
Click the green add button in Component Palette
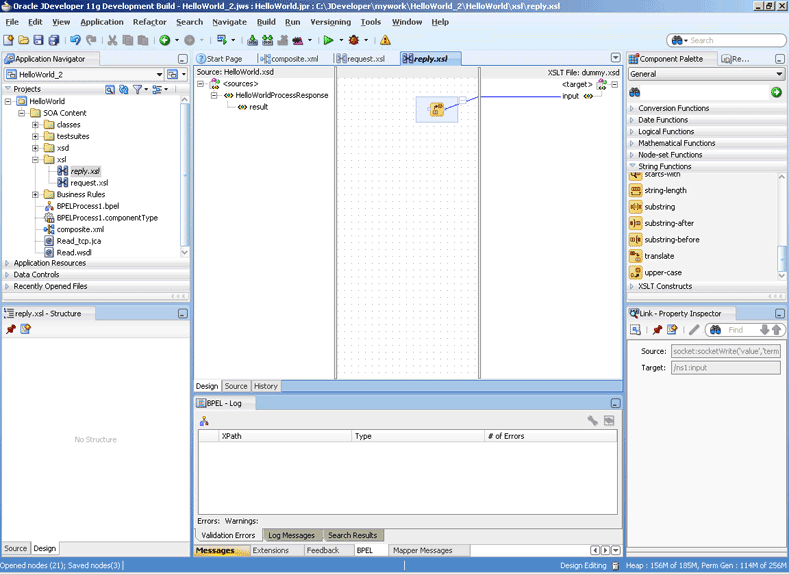(776, 92)
